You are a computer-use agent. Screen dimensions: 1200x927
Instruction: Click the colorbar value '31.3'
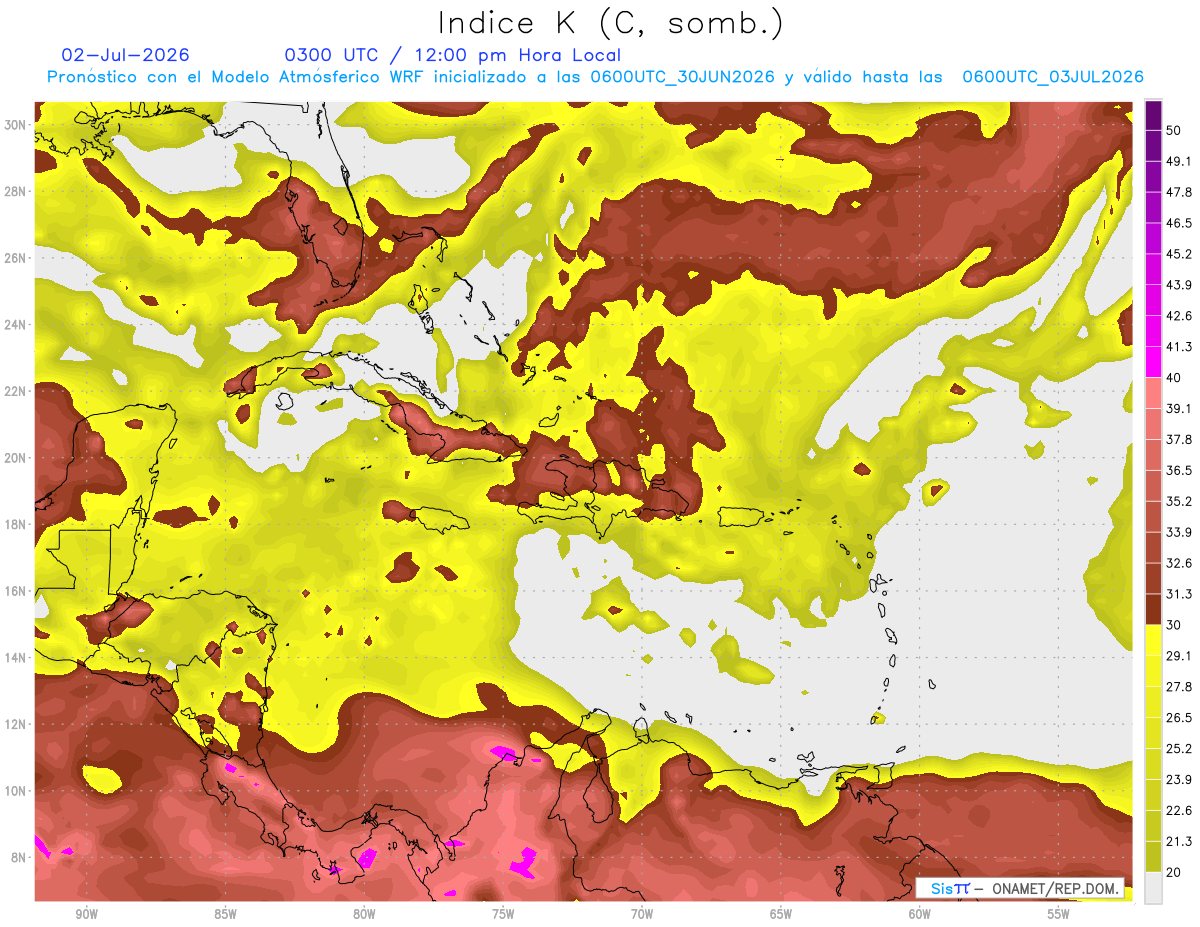[1179, 594]
